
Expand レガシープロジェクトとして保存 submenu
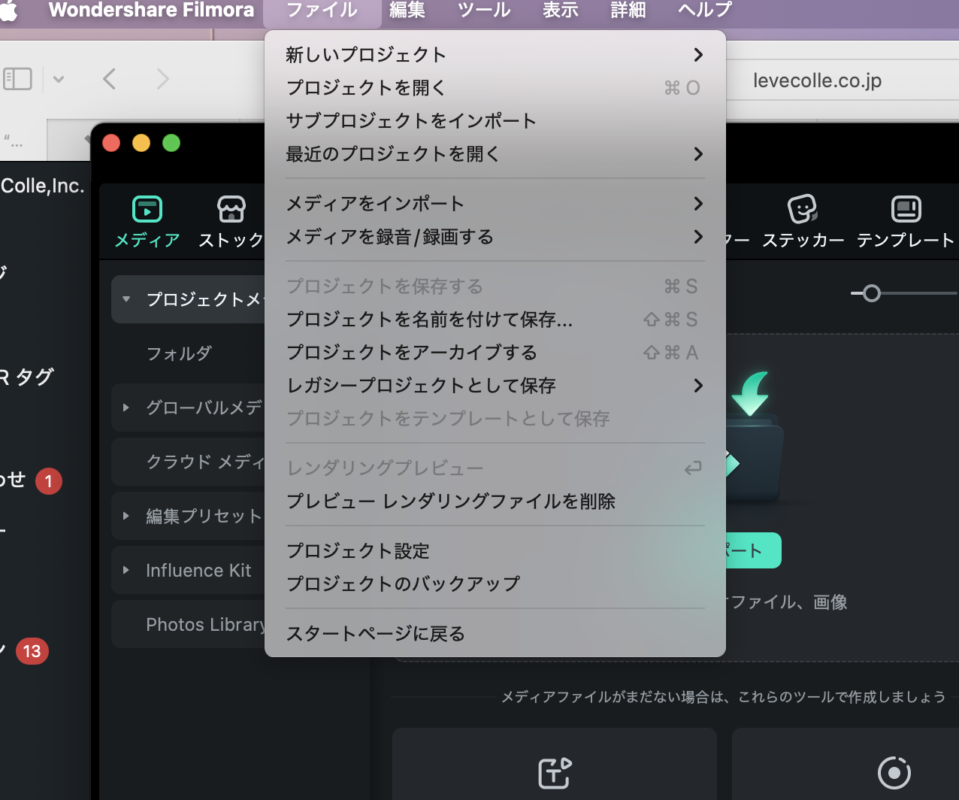click(698, 385)
